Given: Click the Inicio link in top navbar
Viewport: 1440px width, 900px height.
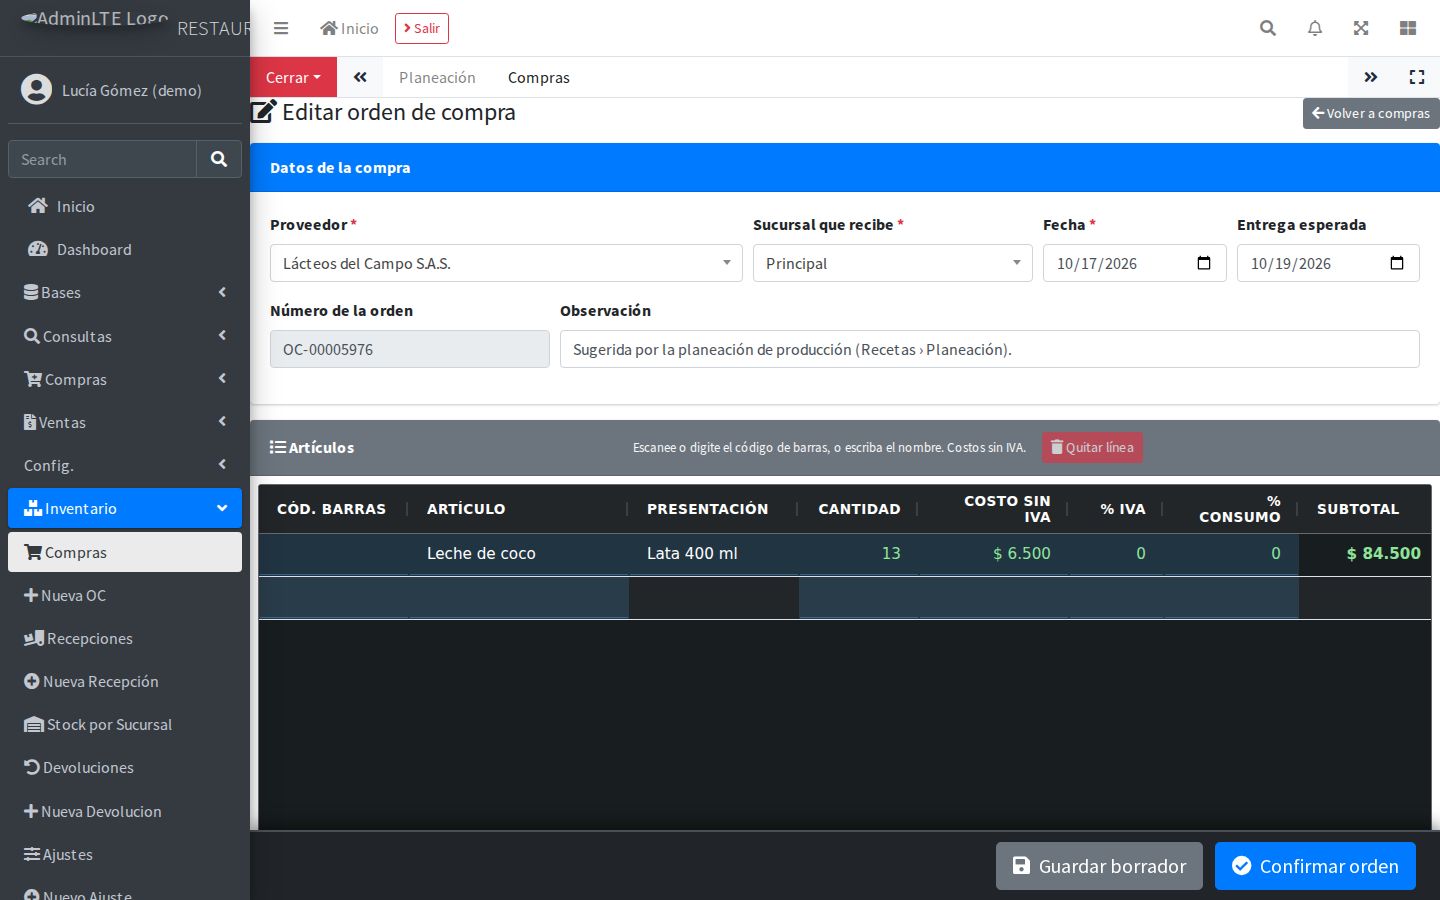Looking at the screenshot, I should tap(349, 28).
